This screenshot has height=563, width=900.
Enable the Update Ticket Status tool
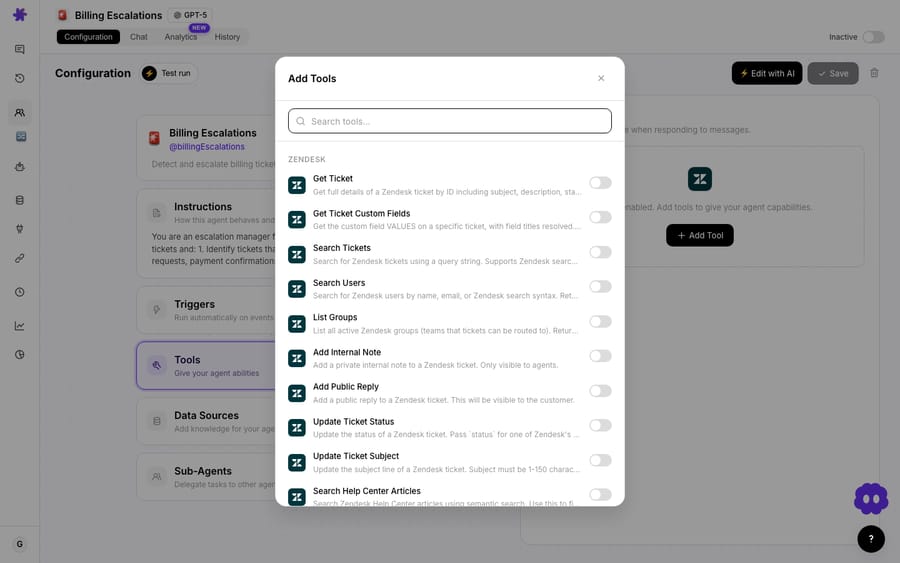pyautogui.click(x=600, y=425)
